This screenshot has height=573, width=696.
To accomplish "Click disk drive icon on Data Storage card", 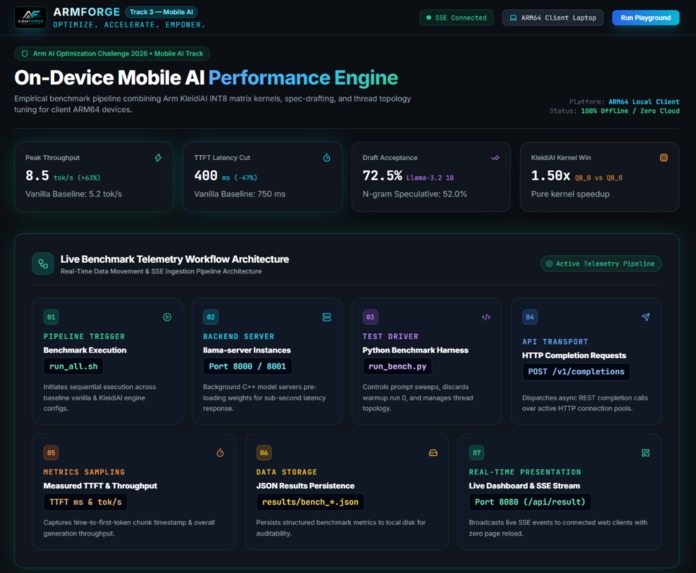I will pyautogui.click(x=433, y=453).
